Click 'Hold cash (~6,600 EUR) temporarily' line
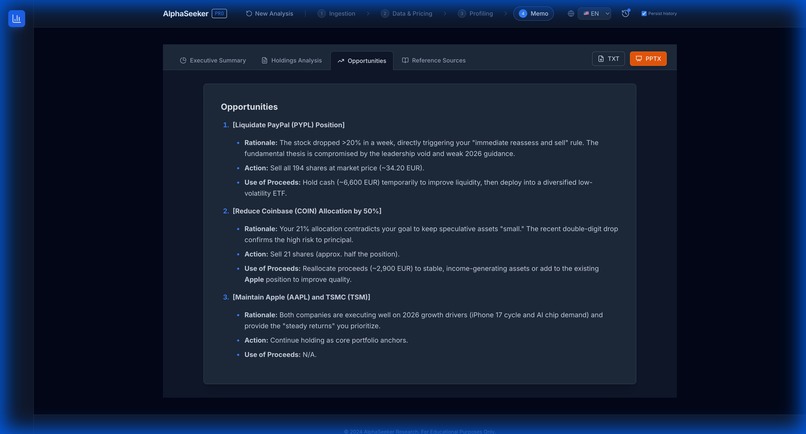Image resolution: width=806 pixels, height=434 pixels. (418, 188)
